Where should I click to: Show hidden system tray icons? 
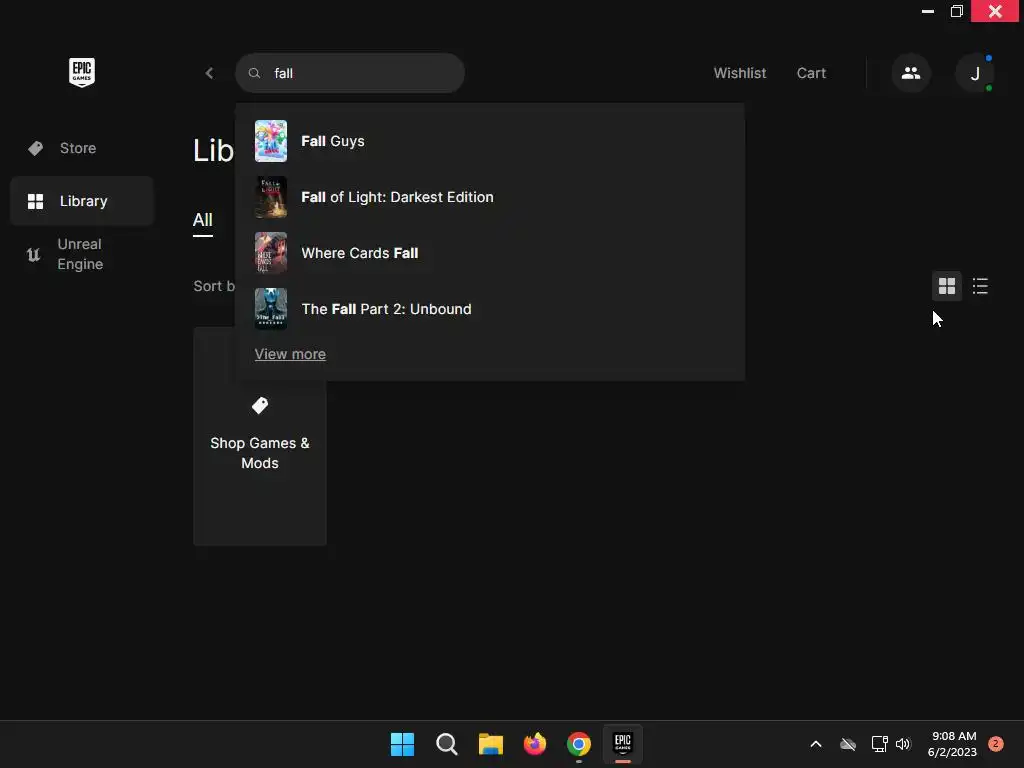point(816,744)
